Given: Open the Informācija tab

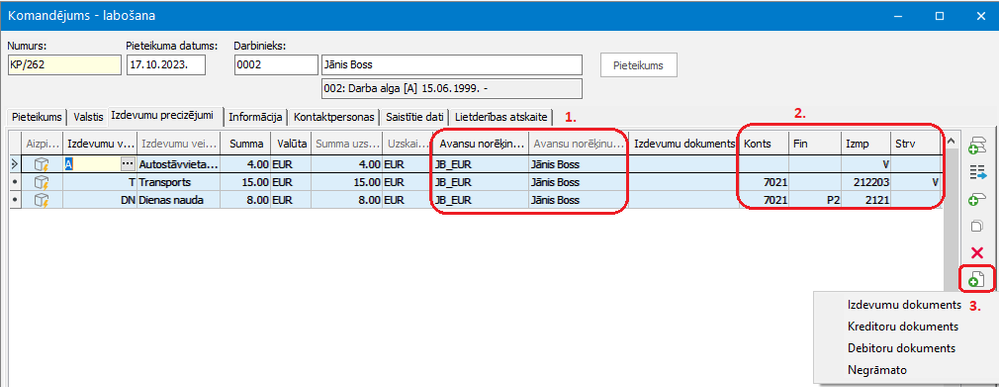Looking at the screenshot, I should point(255,117).
